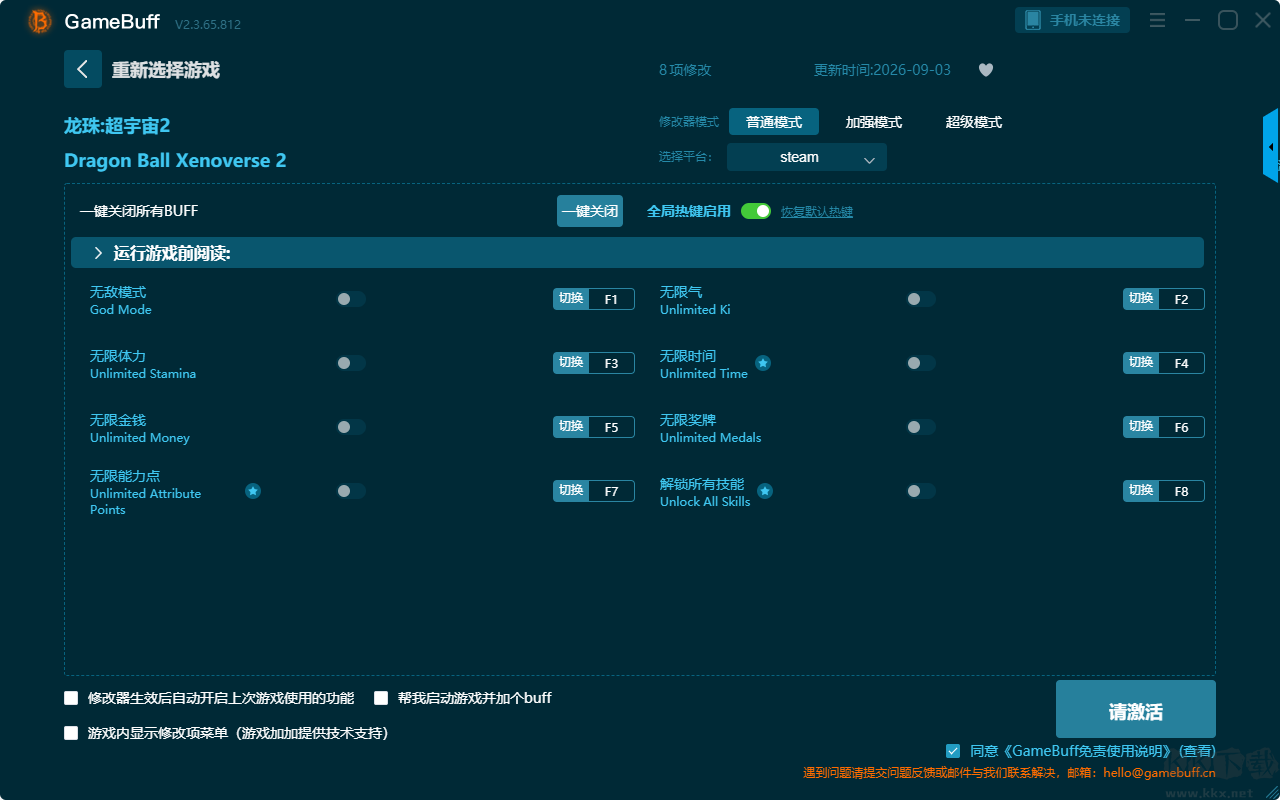The image size is (1280, 800).
Task: Click the 请激活 activate button
Action: click(1136, 710)
